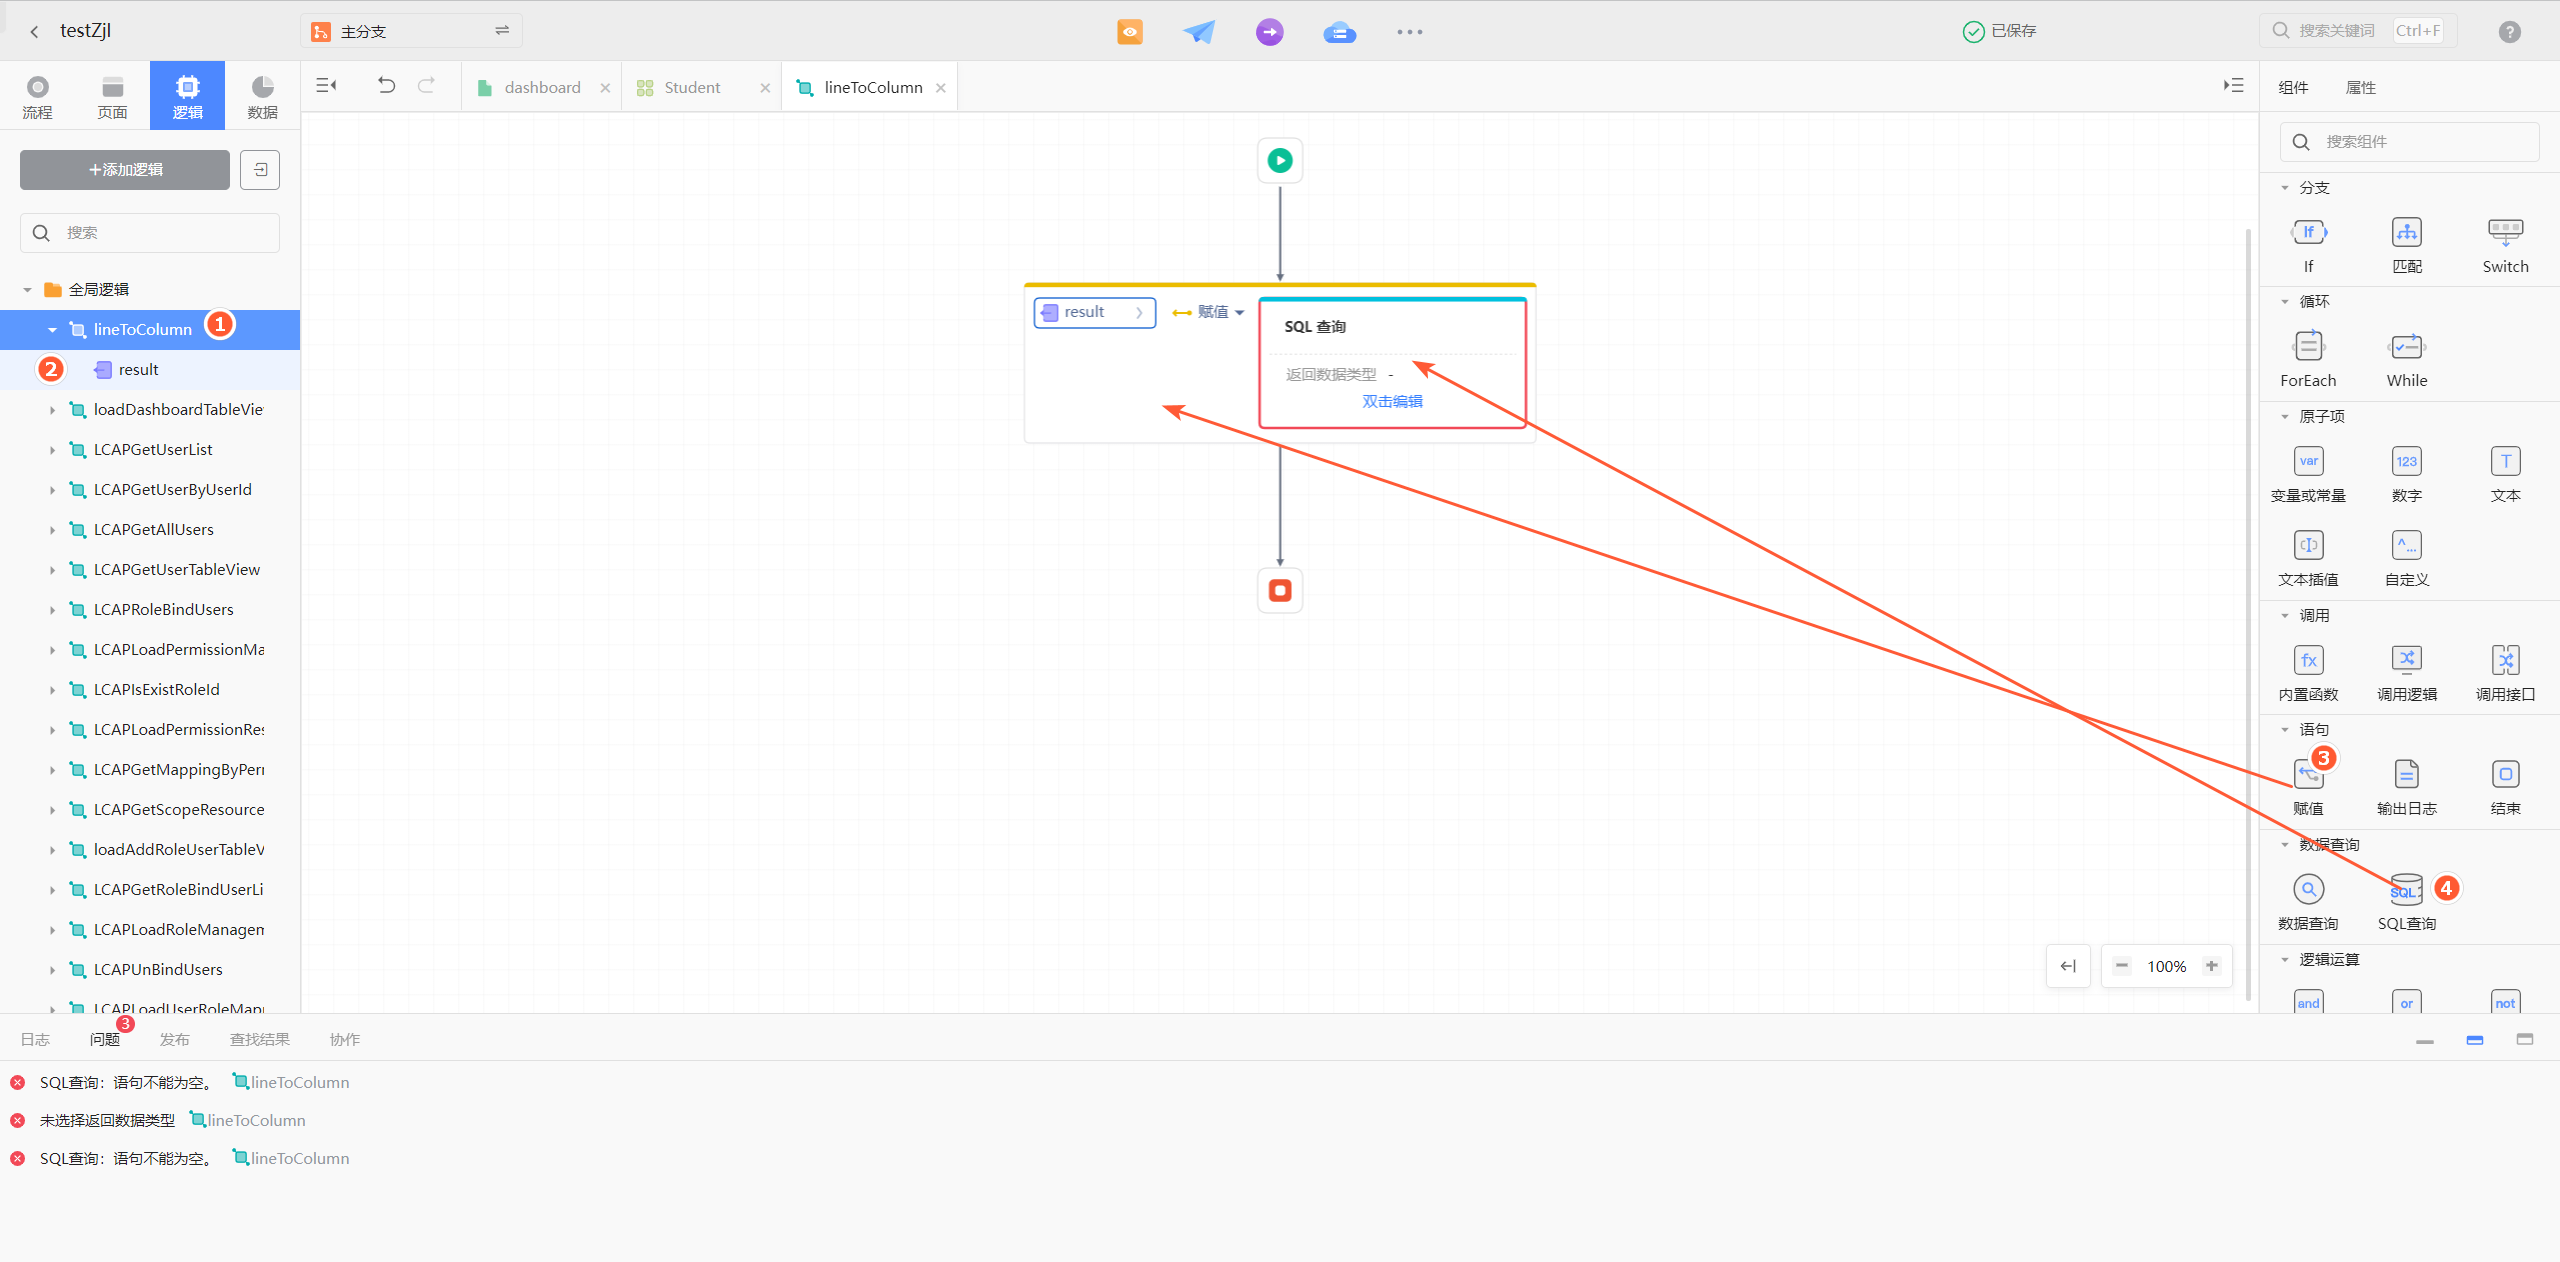
Task: Click the orange preview eye icon
Action: (1130, 32)
